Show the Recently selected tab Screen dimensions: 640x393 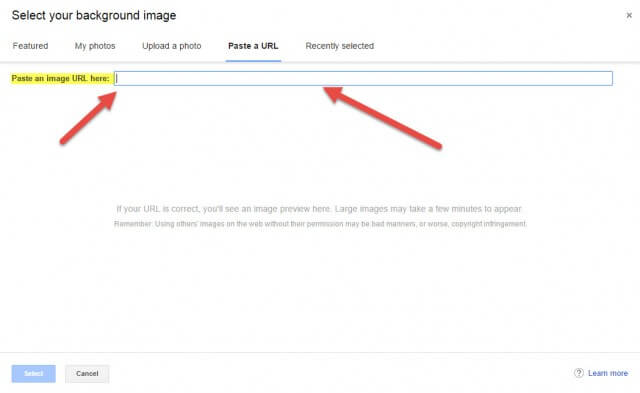pos(340,46)
